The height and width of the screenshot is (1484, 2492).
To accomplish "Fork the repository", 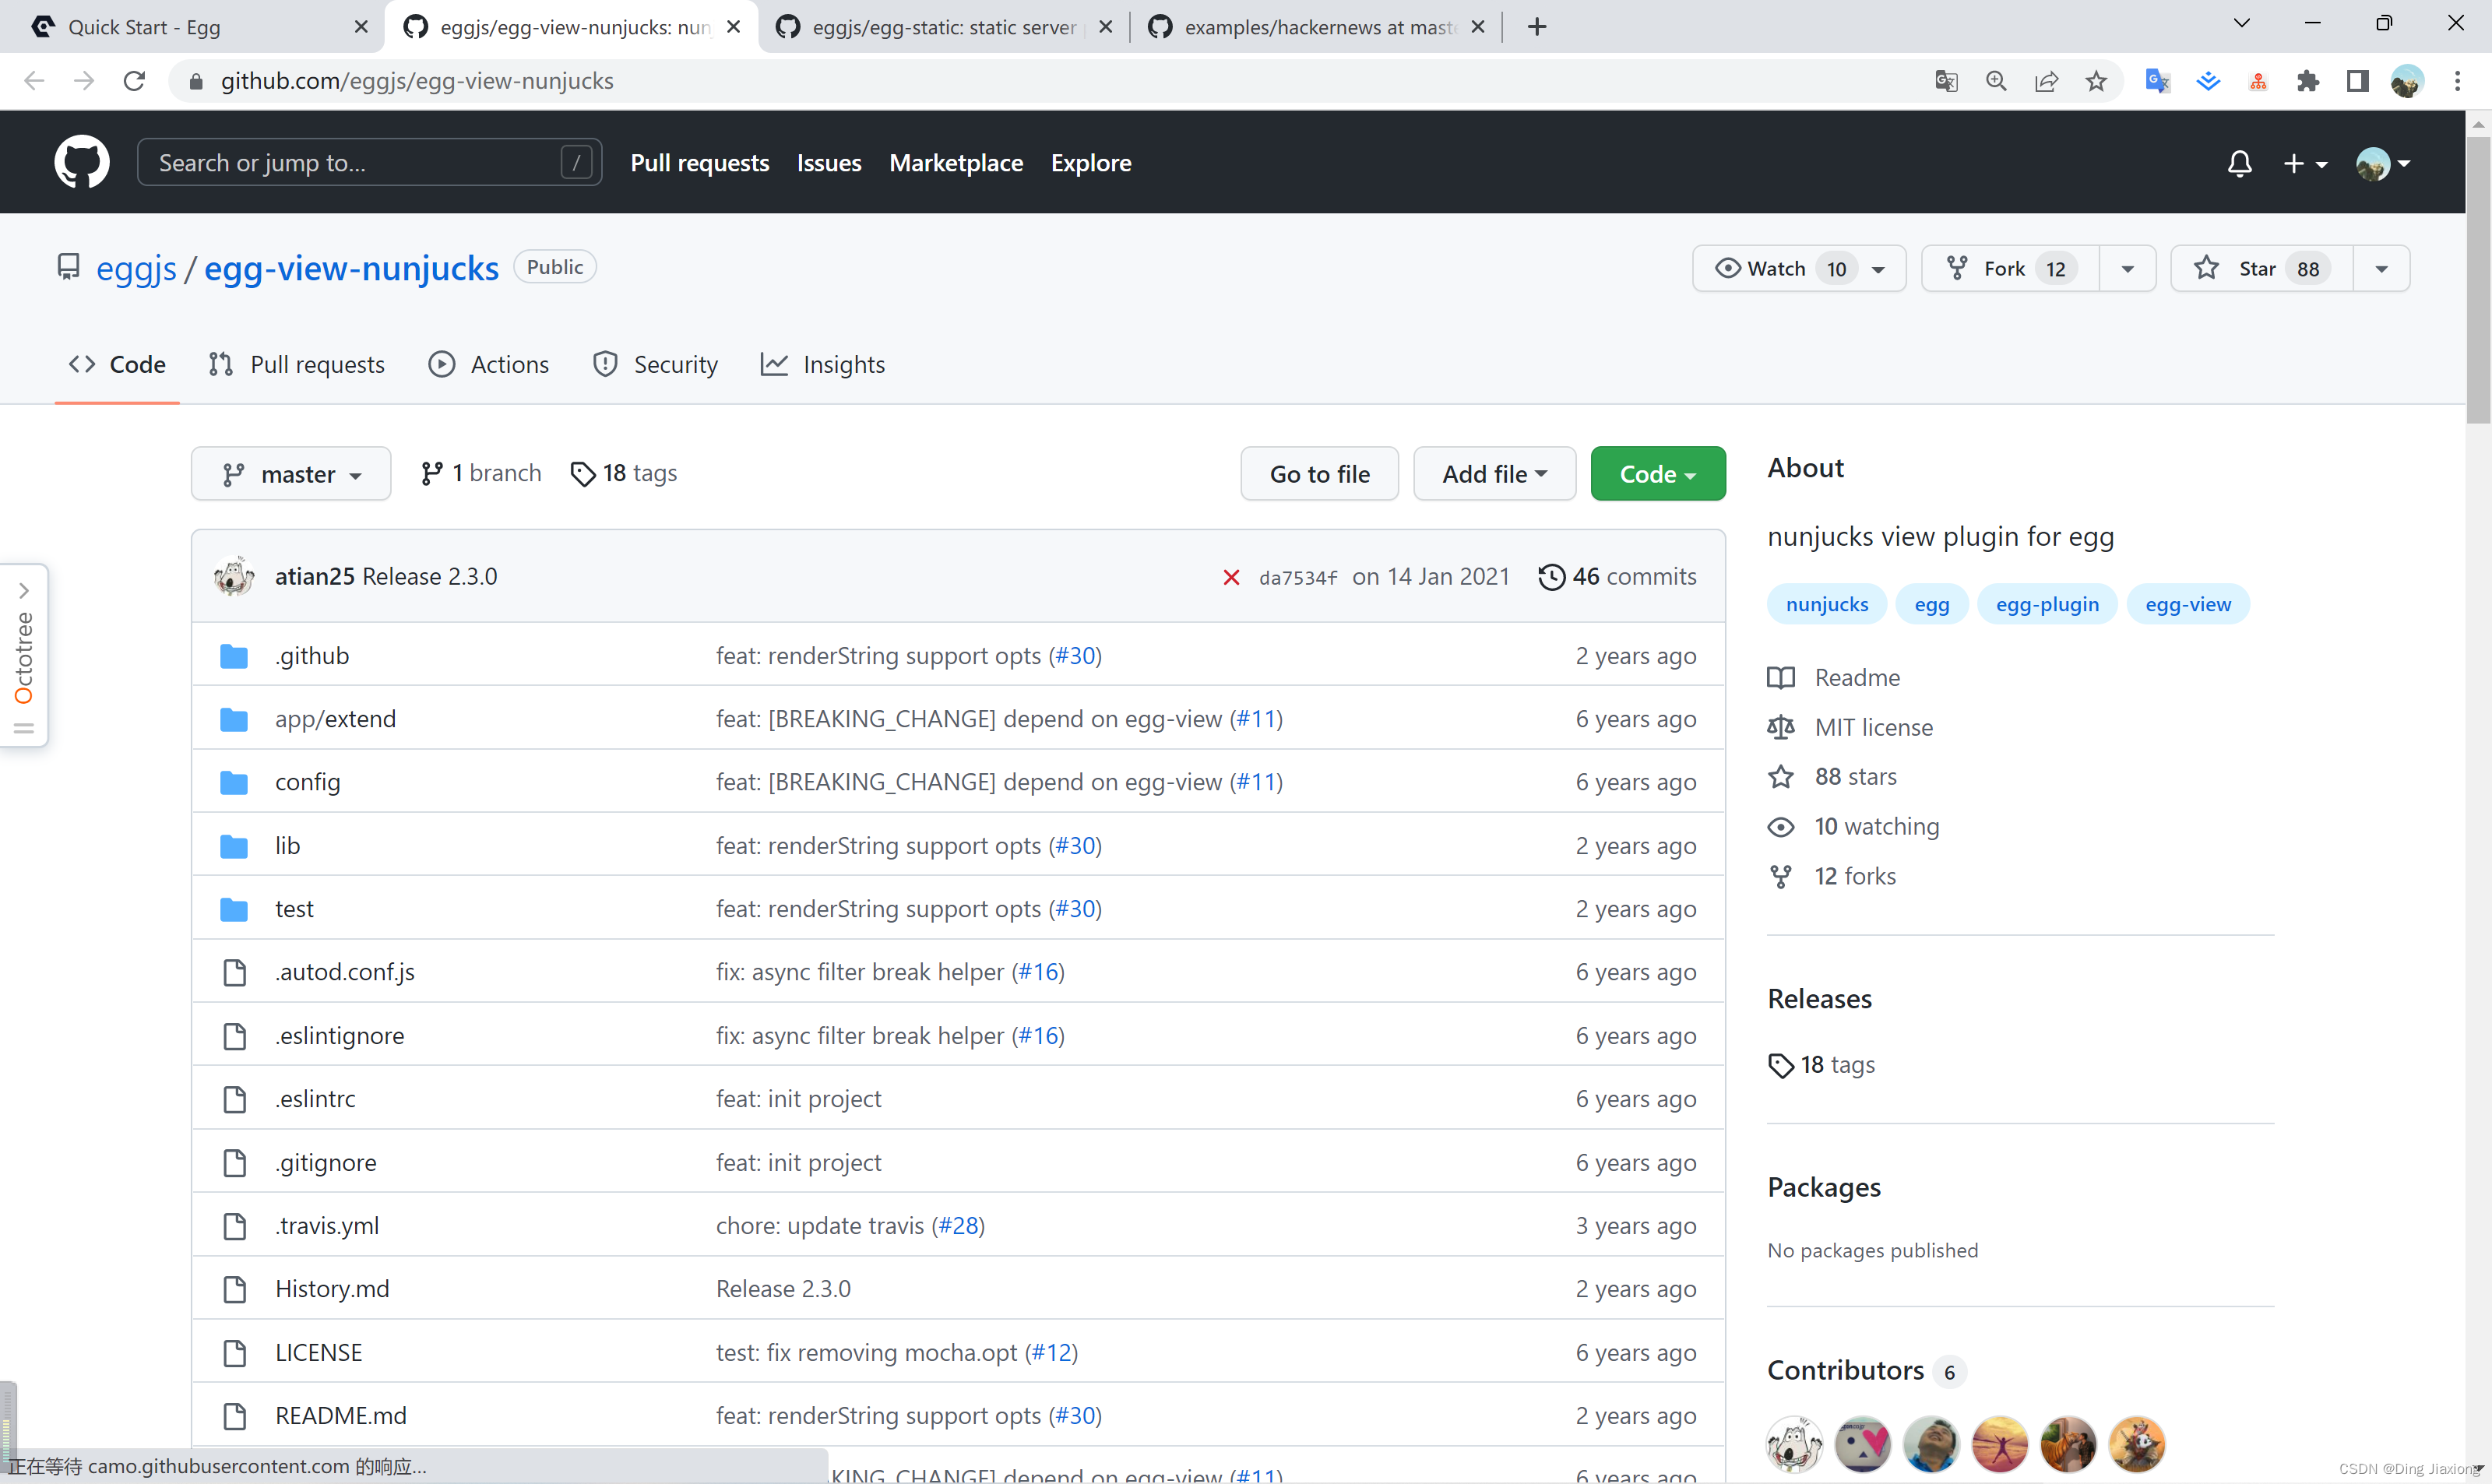I will (2011, 268).
